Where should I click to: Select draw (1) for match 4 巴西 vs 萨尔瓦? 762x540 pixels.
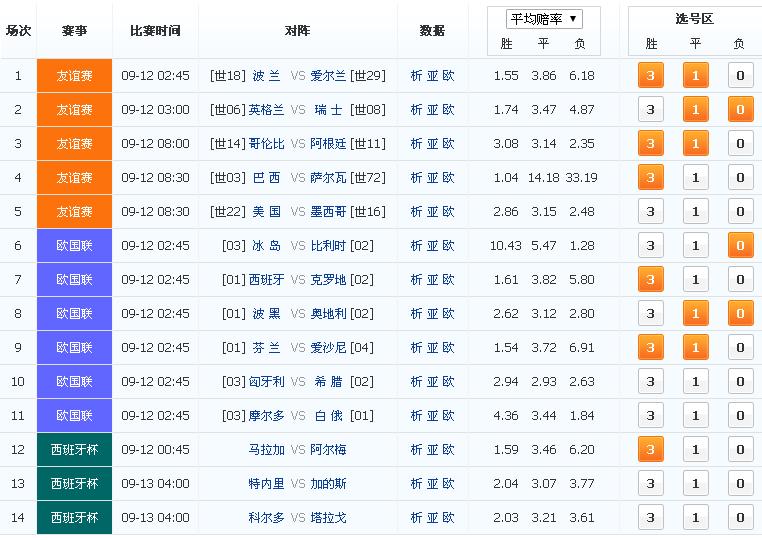click(x=695, y=177)
